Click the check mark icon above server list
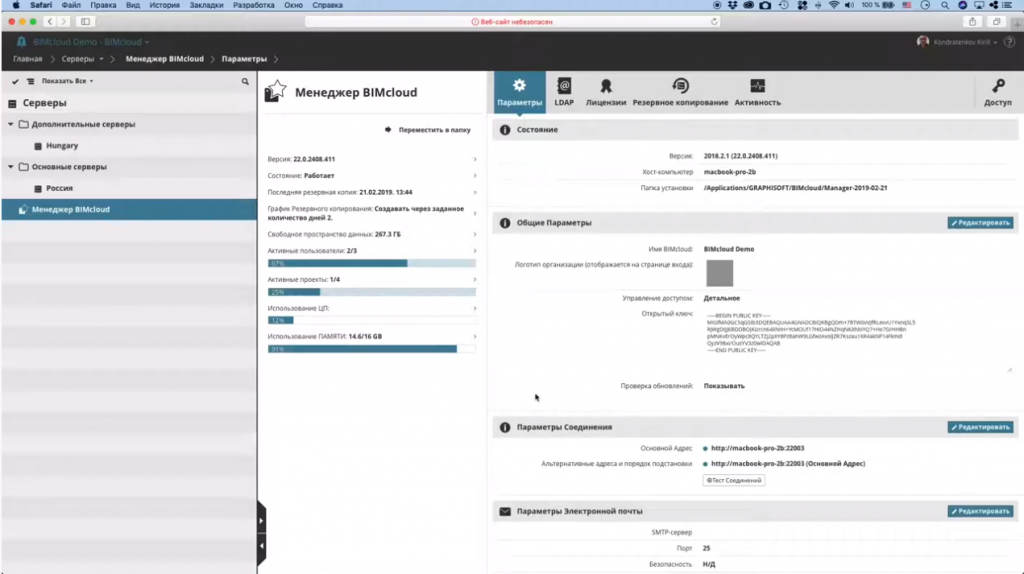The width and height of the screenshot is (1024, 574). (x=15, y=82)
